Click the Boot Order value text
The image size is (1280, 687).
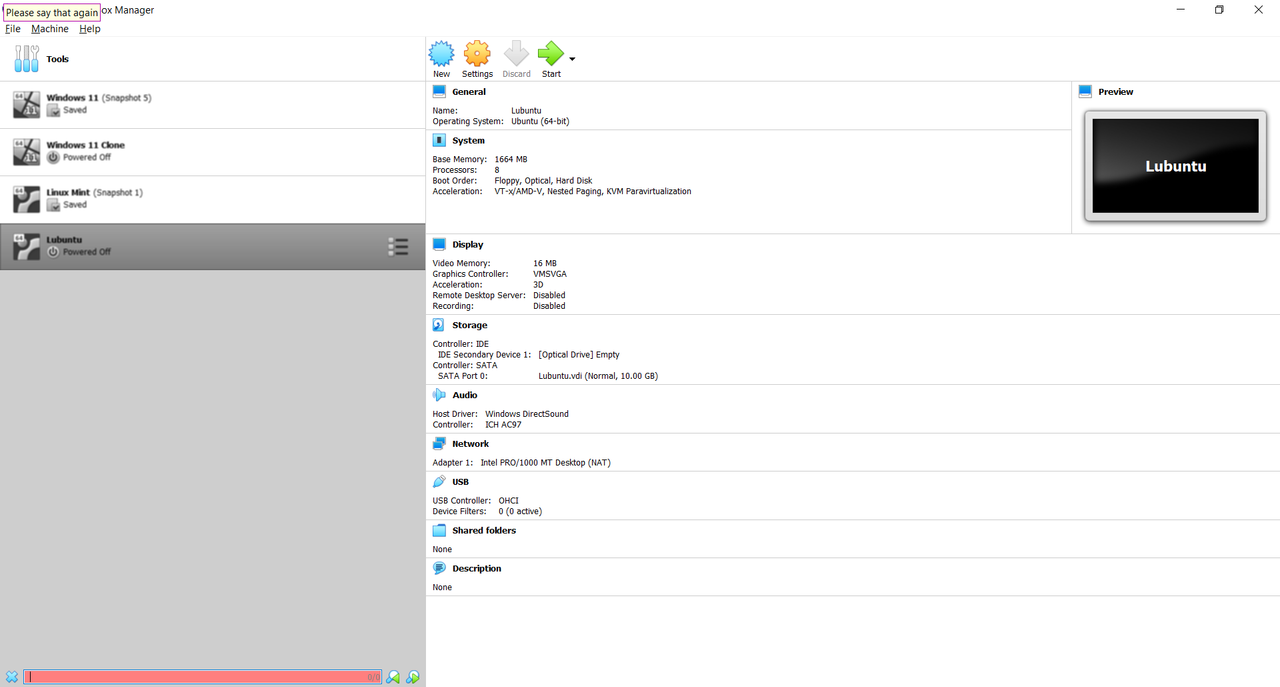543,181
